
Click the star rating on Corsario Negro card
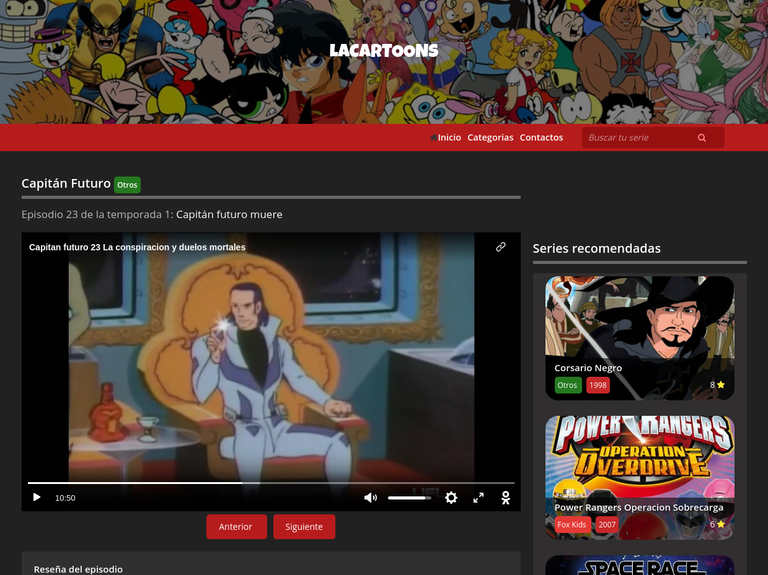[717, 385]
